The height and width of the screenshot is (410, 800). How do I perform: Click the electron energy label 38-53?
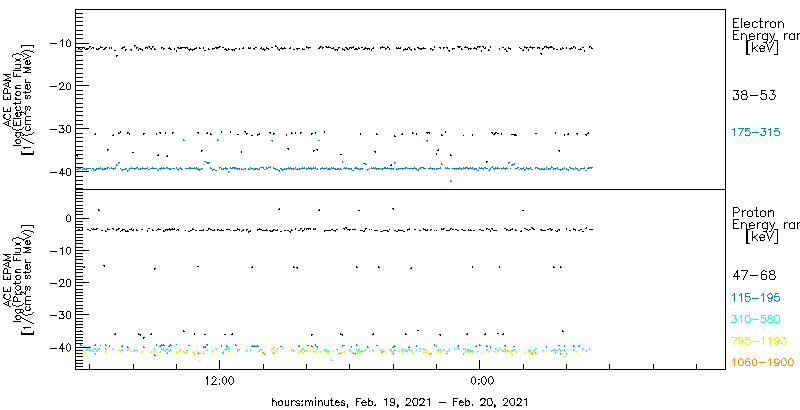[754, 95]
